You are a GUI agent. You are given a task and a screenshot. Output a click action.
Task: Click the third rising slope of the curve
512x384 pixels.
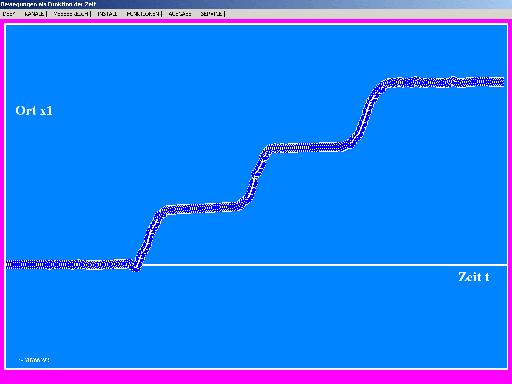point(367,113)
